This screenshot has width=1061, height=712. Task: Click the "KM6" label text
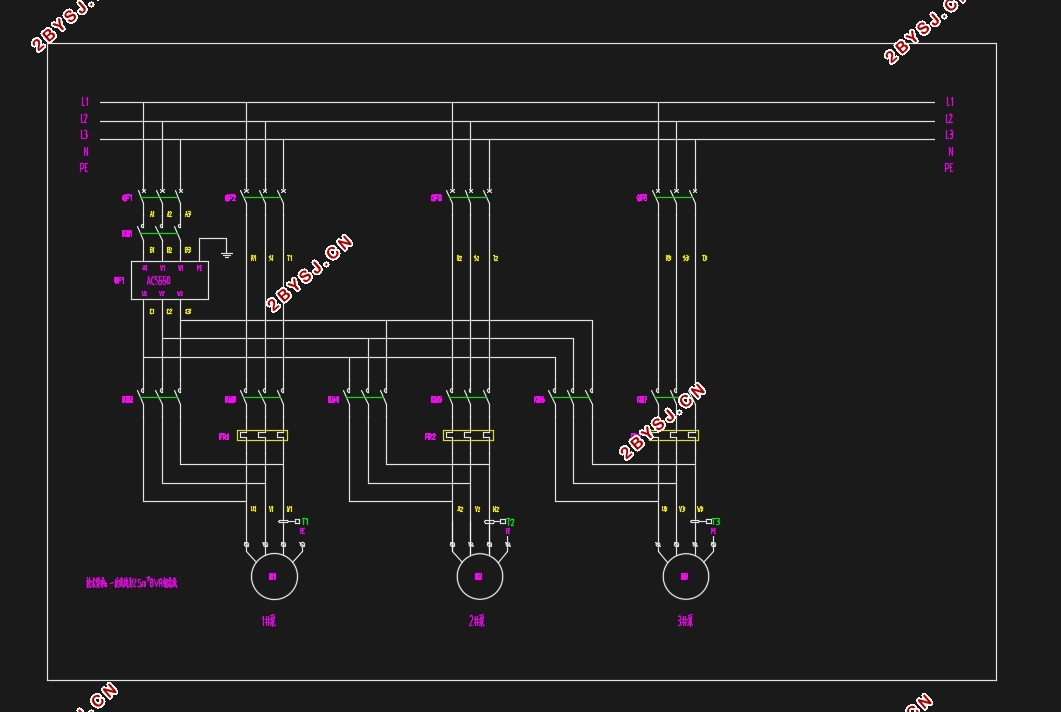coord(539,400)
